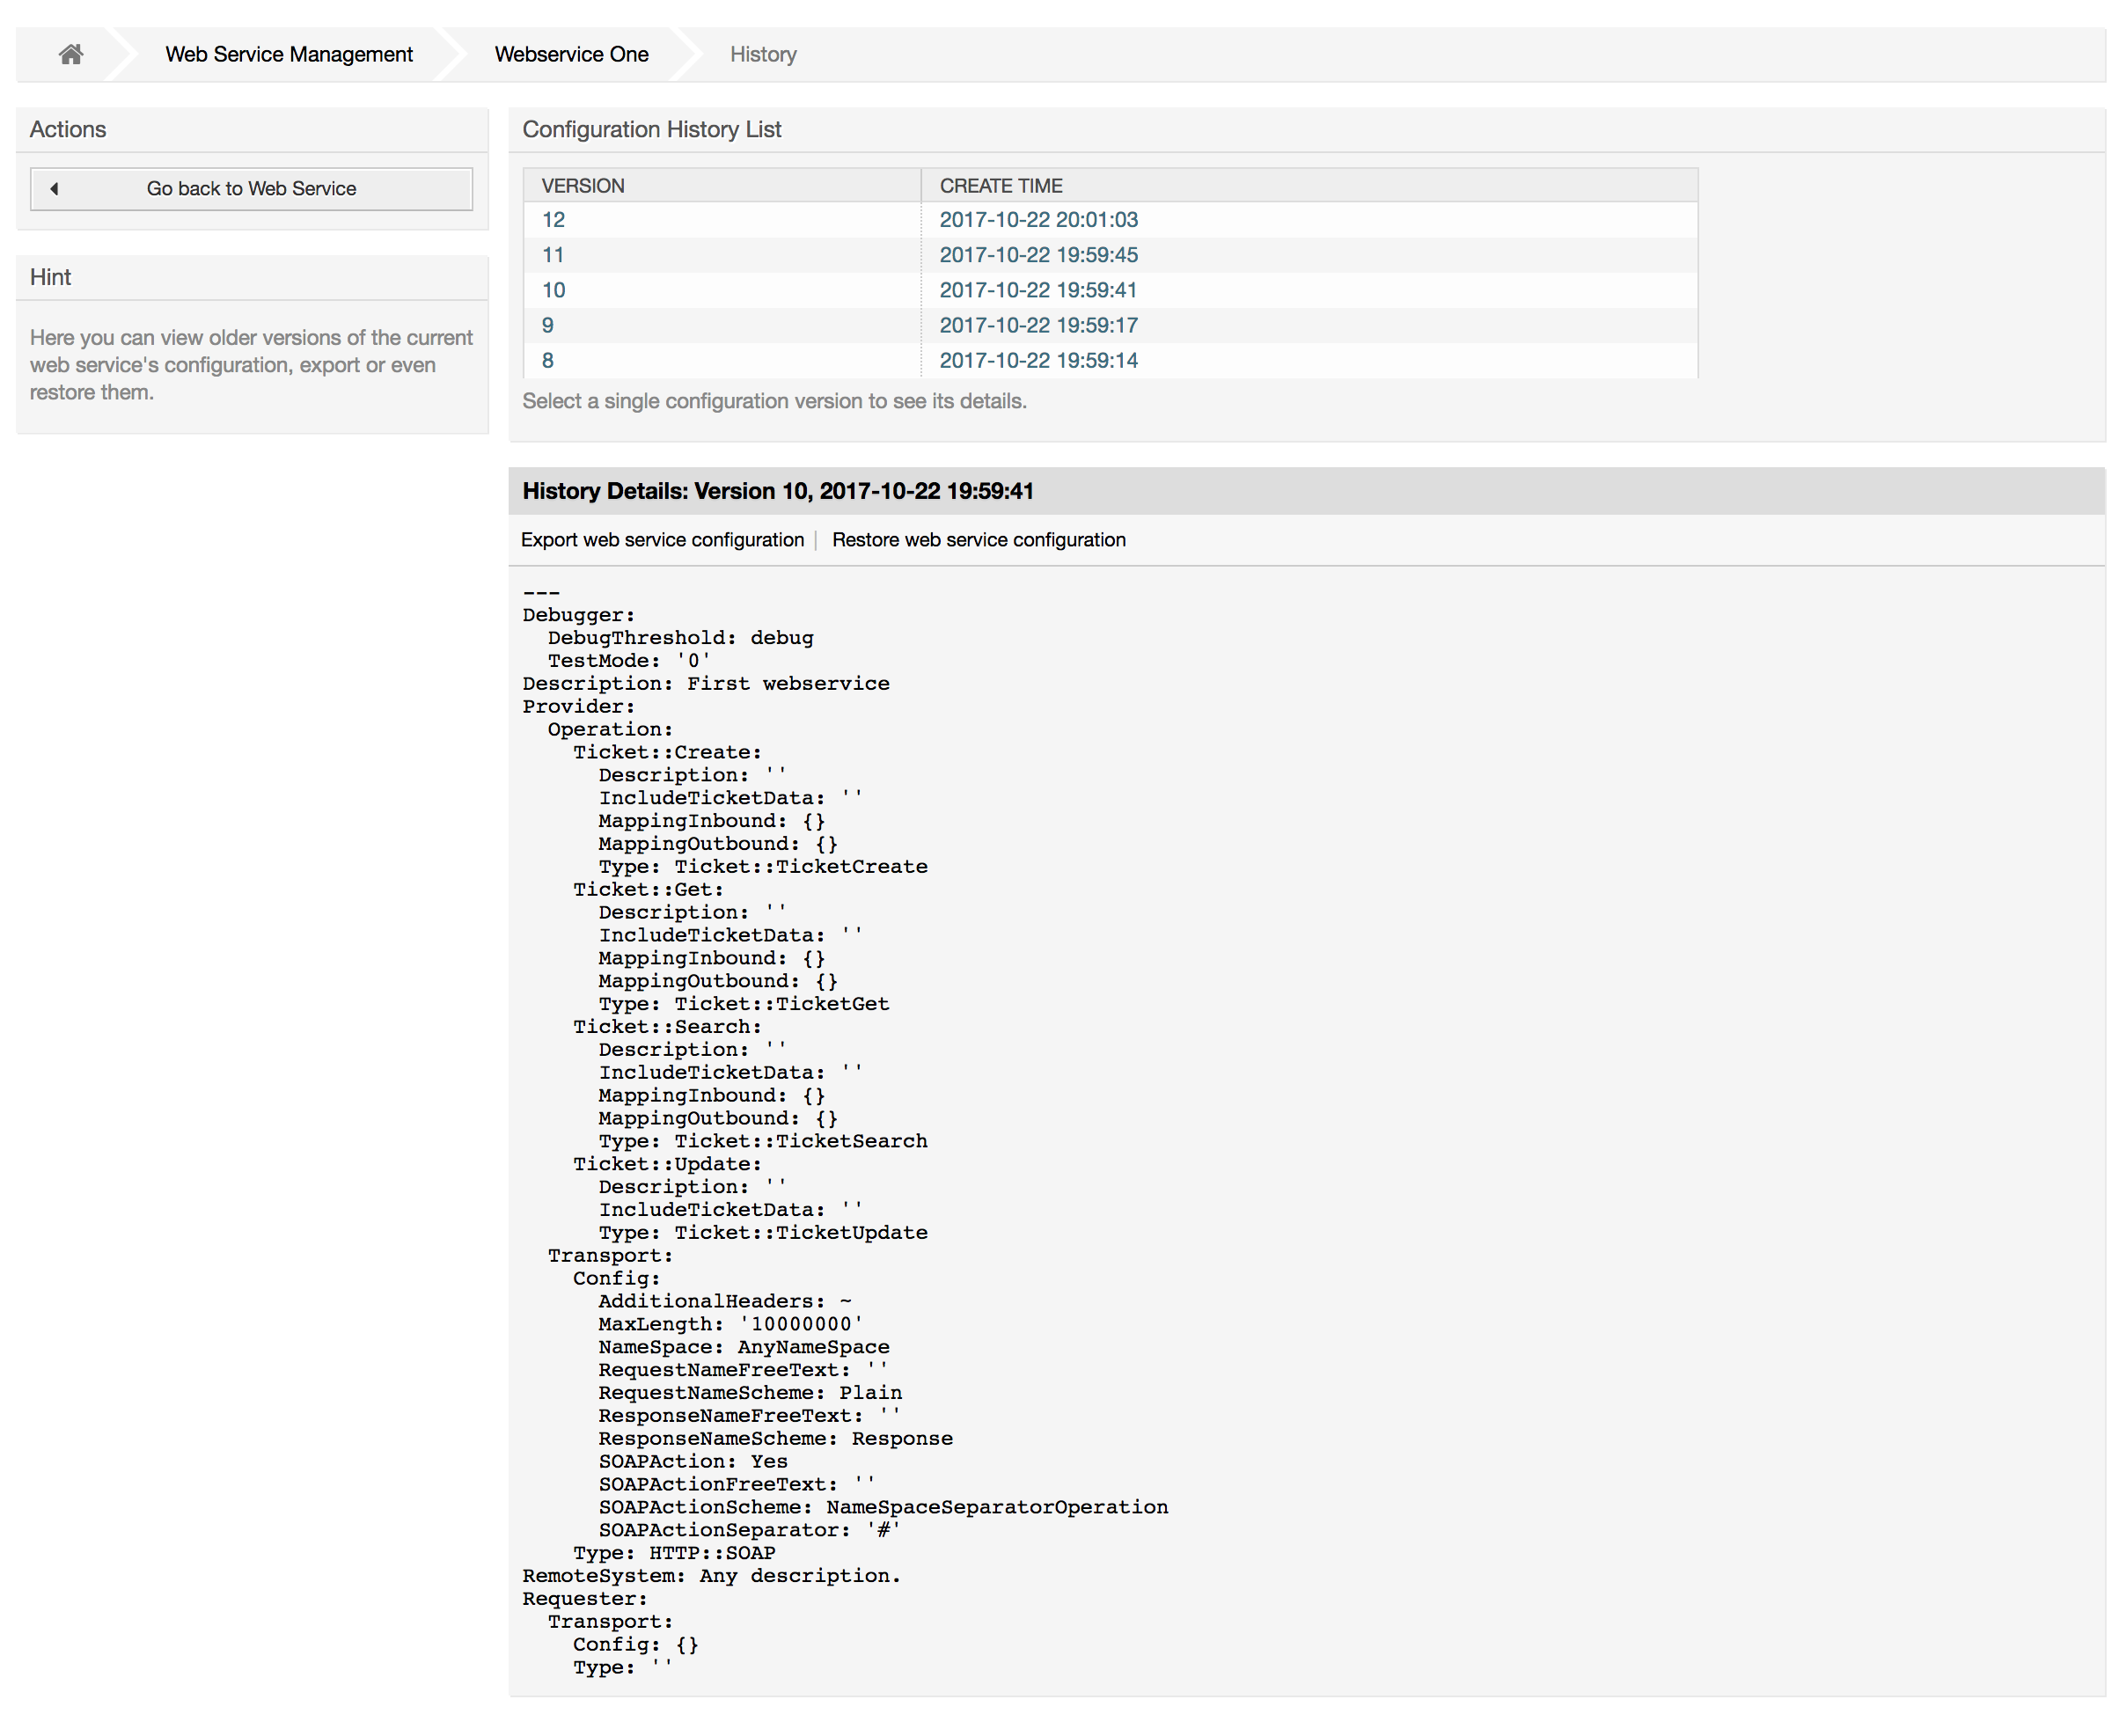
Task: Click the History Details header bar
Action: click(778, 491)
